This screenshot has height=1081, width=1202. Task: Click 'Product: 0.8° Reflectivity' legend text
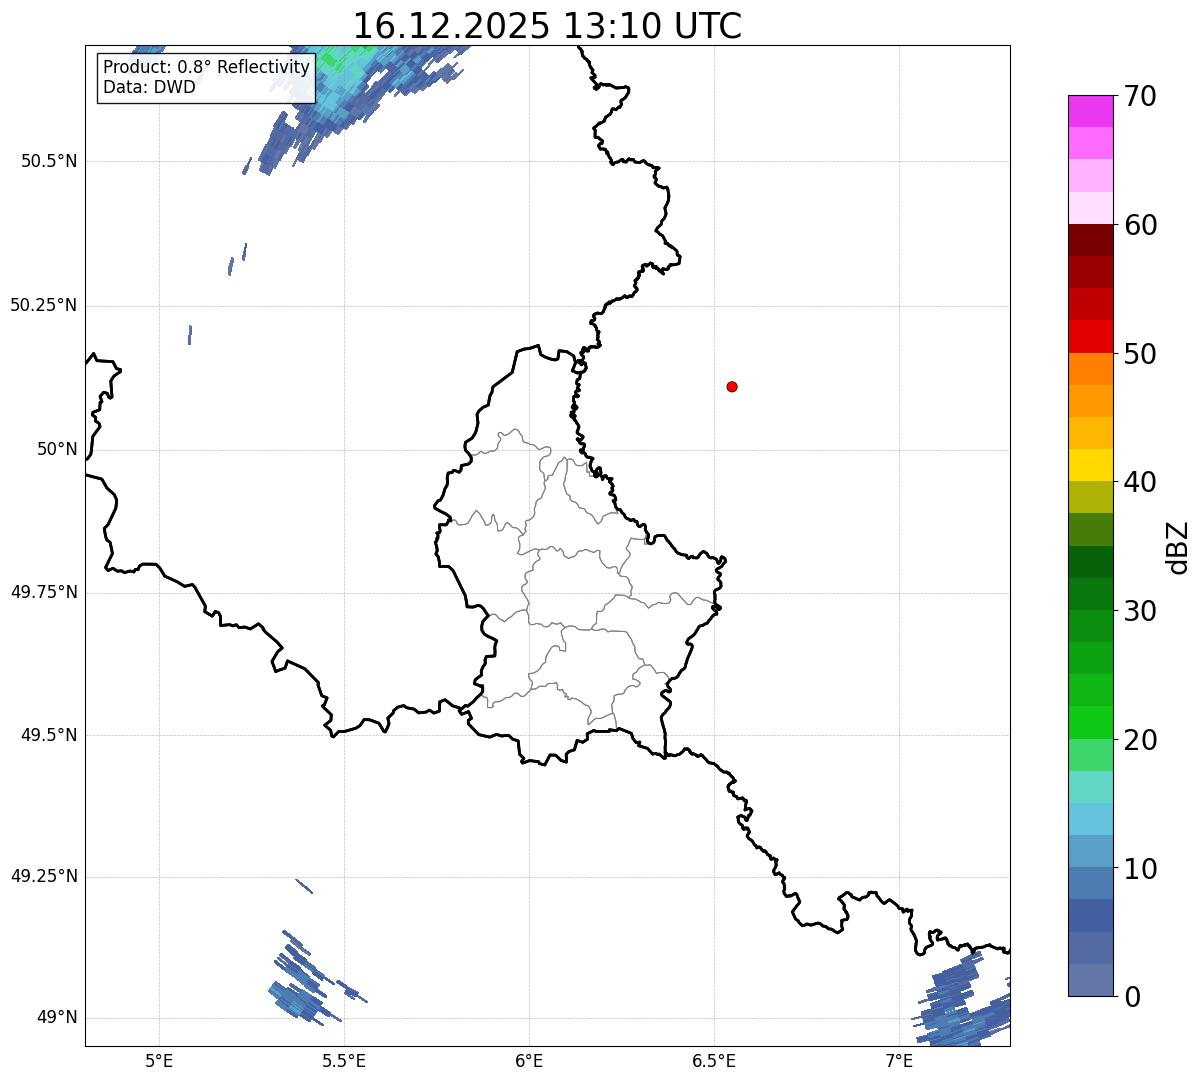[x=207, y=67]
